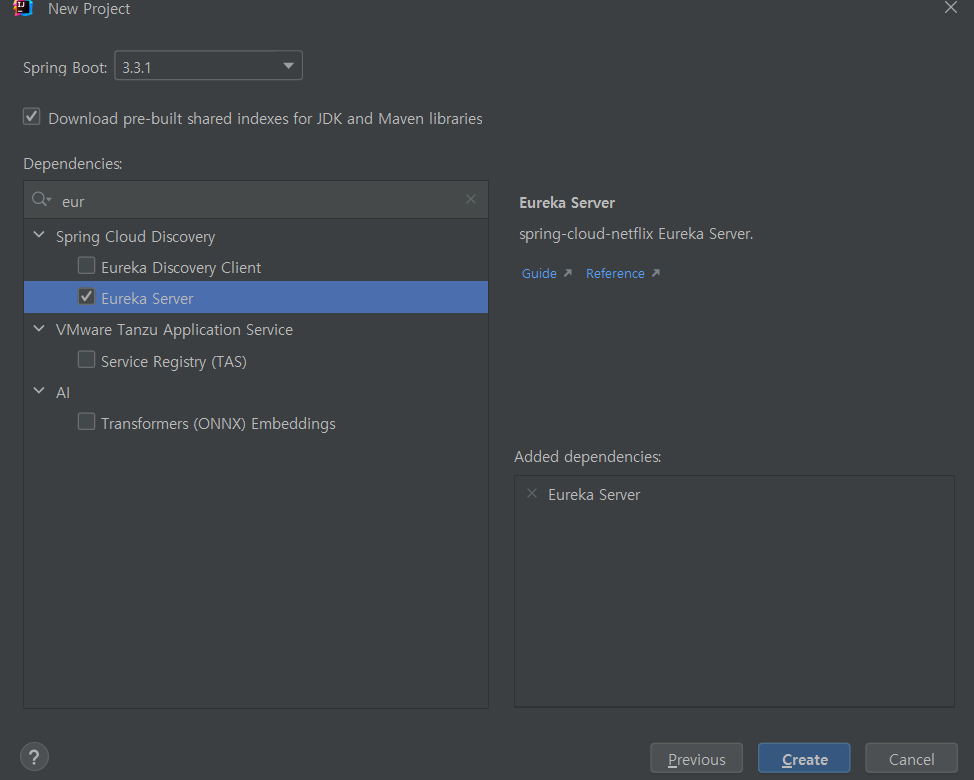Click the New Project window title
This screenshot has height=780, width=974.
(x=89, y=9)
